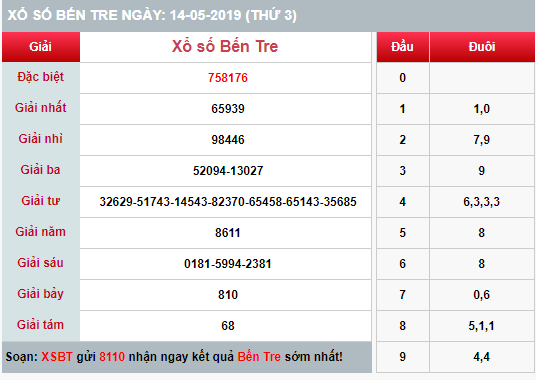536x380 pixels.
Task: Click the 'Đầu' column header
Action: pos(403,47)
